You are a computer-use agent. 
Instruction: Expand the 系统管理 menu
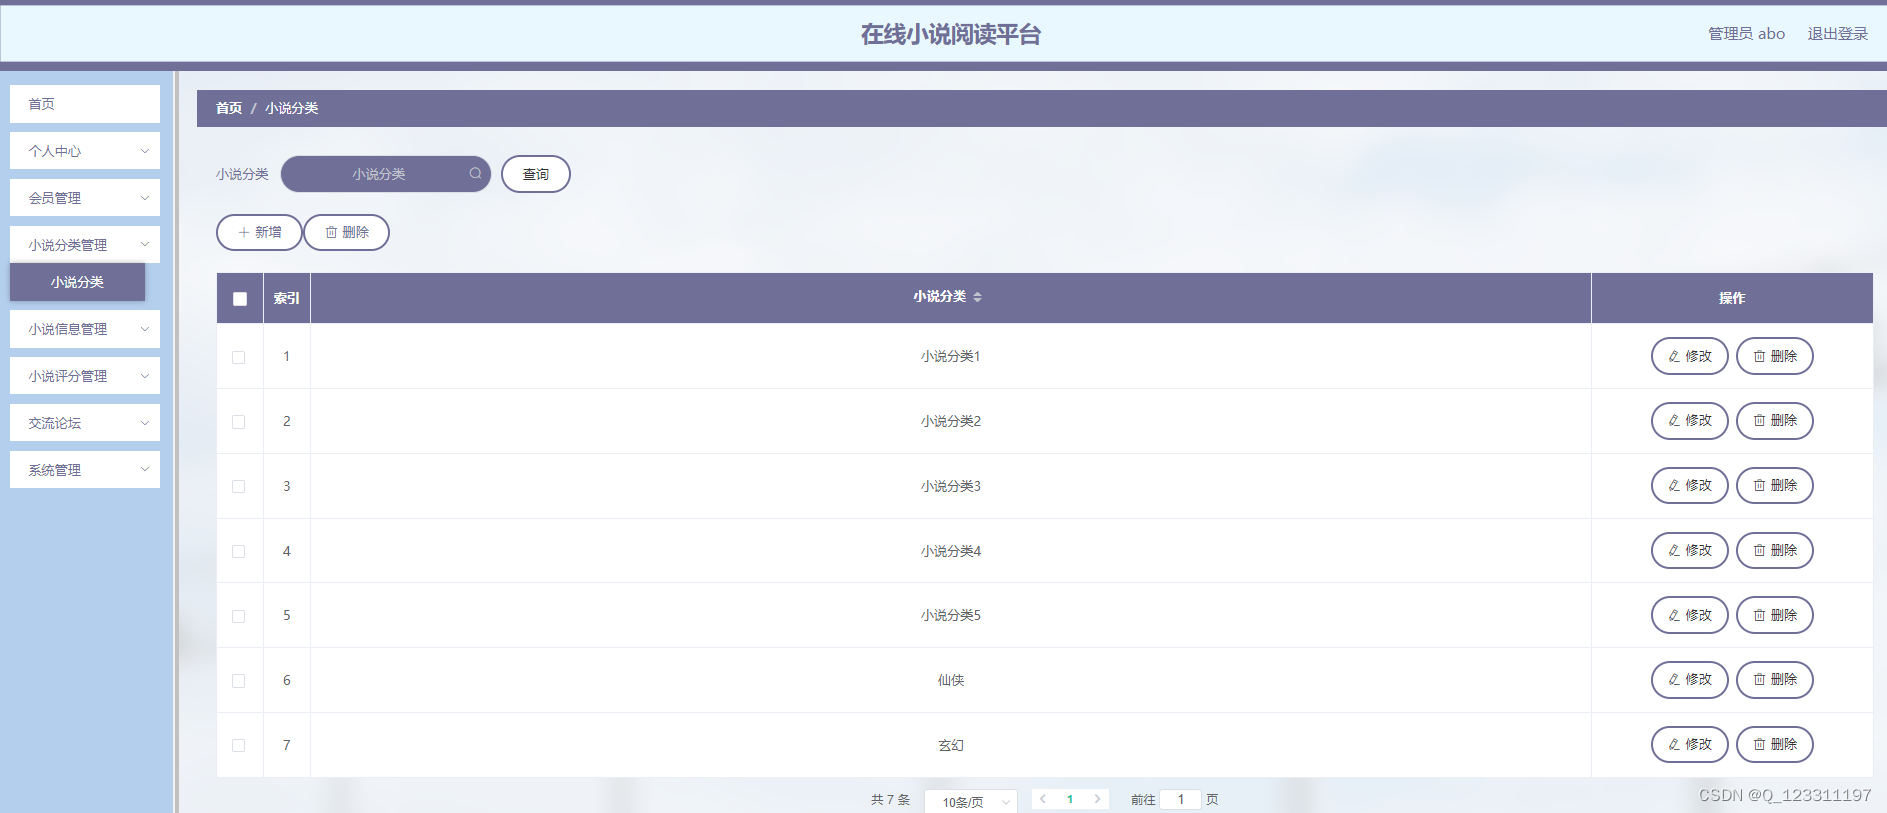pos(85,470)
